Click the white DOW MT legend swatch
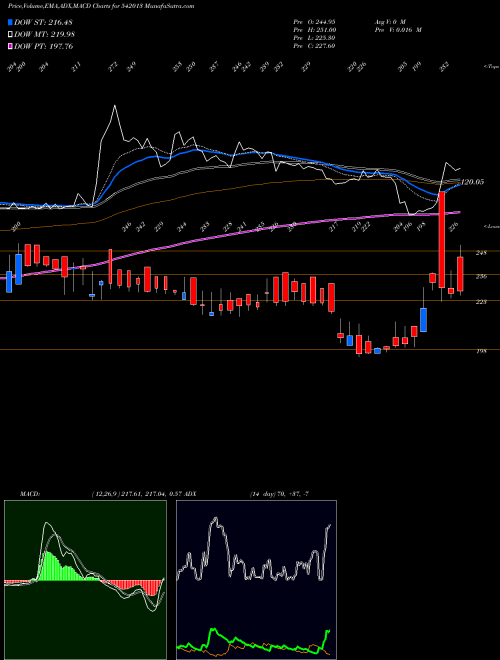 coord(10,34)
